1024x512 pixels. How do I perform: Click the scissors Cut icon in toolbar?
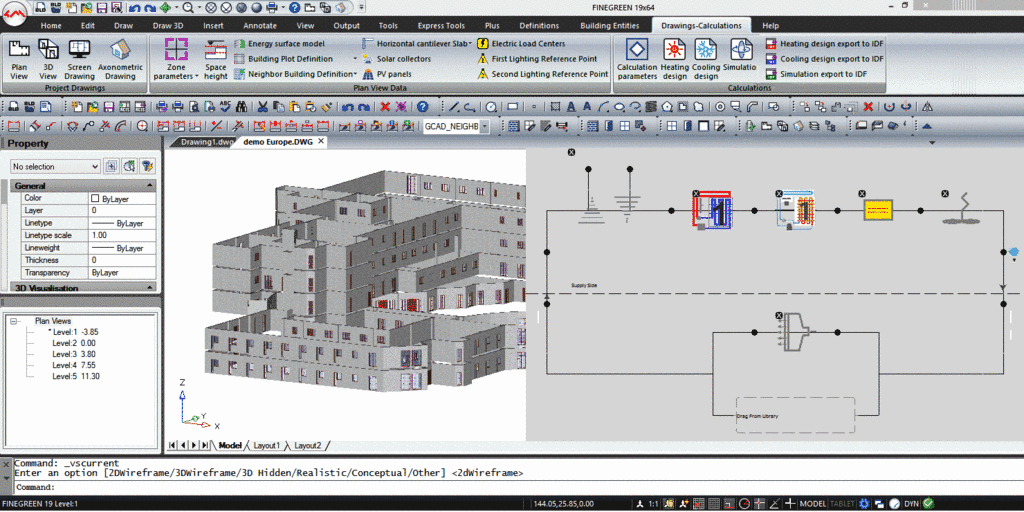tap(263, 107)
